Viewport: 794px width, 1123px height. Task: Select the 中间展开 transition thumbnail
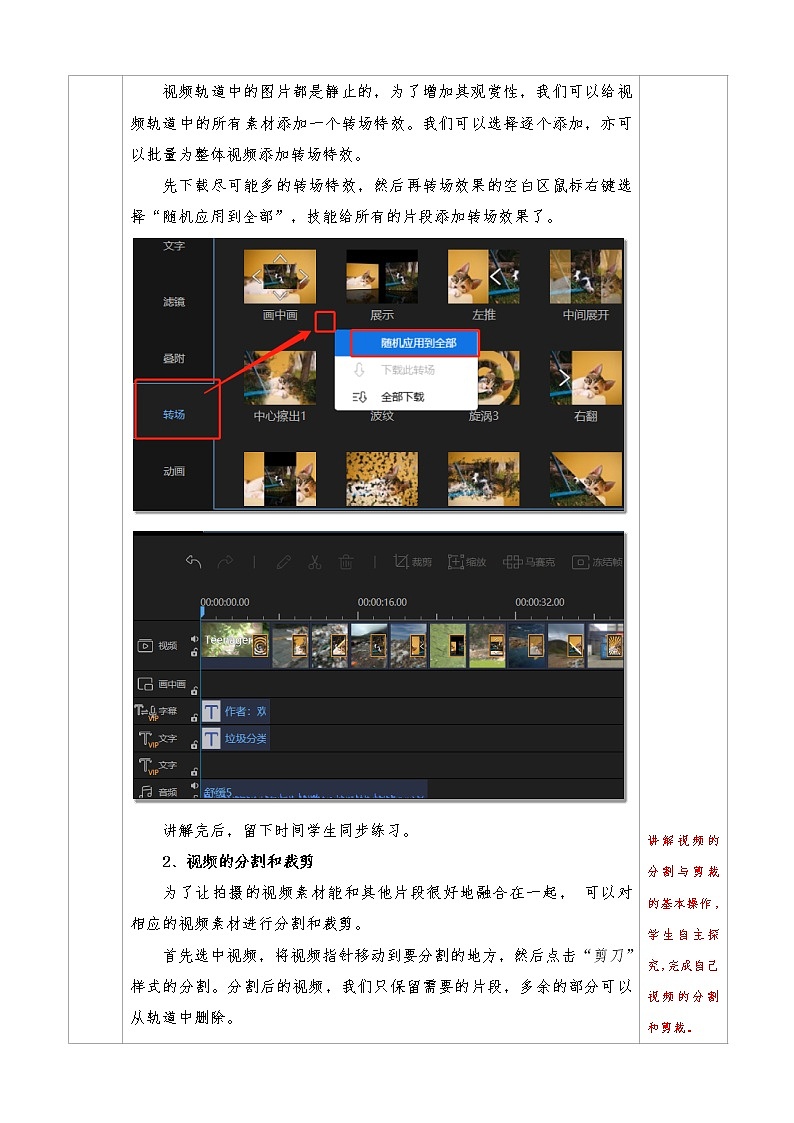coord(586,276)
